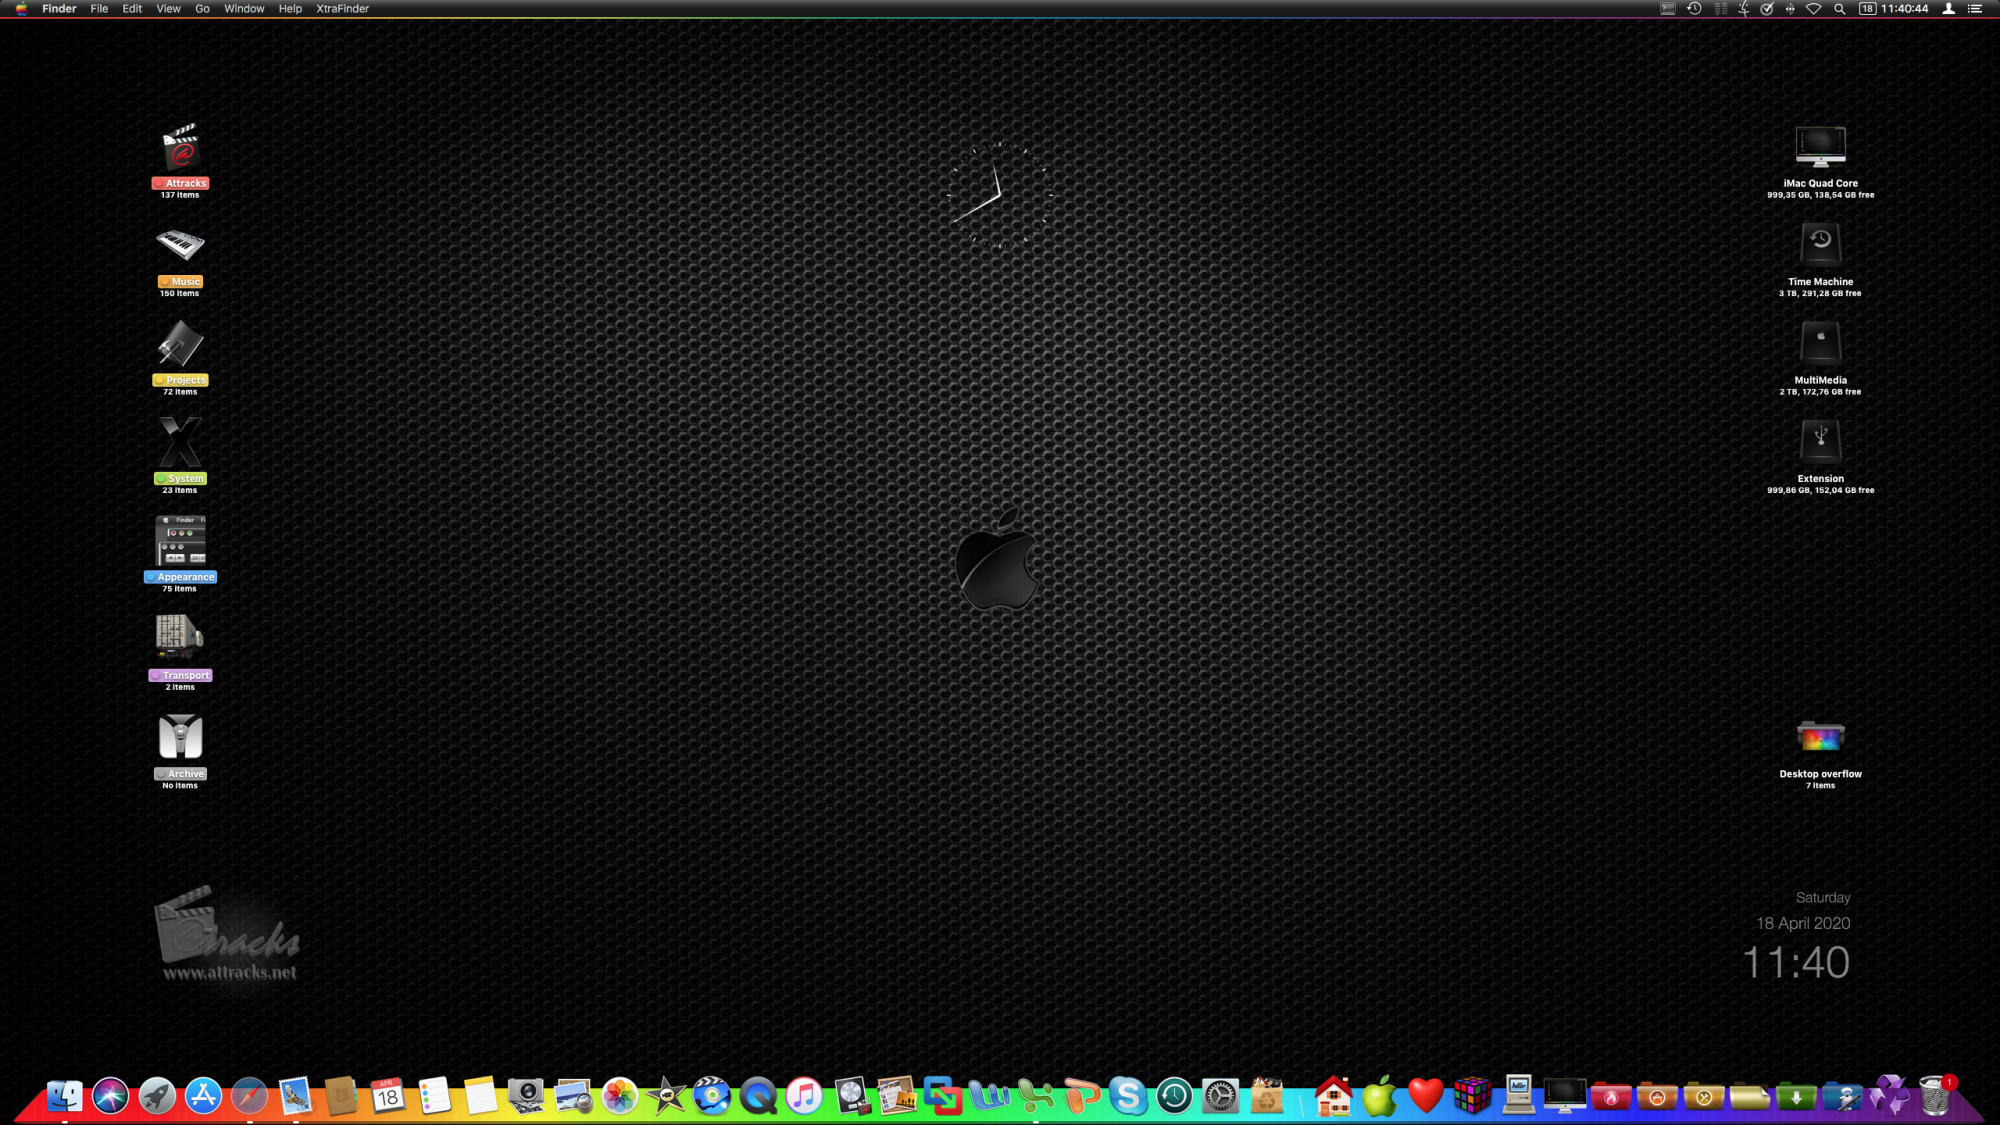The image size is (2000, 1125).
Task: Open the Wi-Fi status menu
Action: pyautogui.click(x=1814, y=9)
